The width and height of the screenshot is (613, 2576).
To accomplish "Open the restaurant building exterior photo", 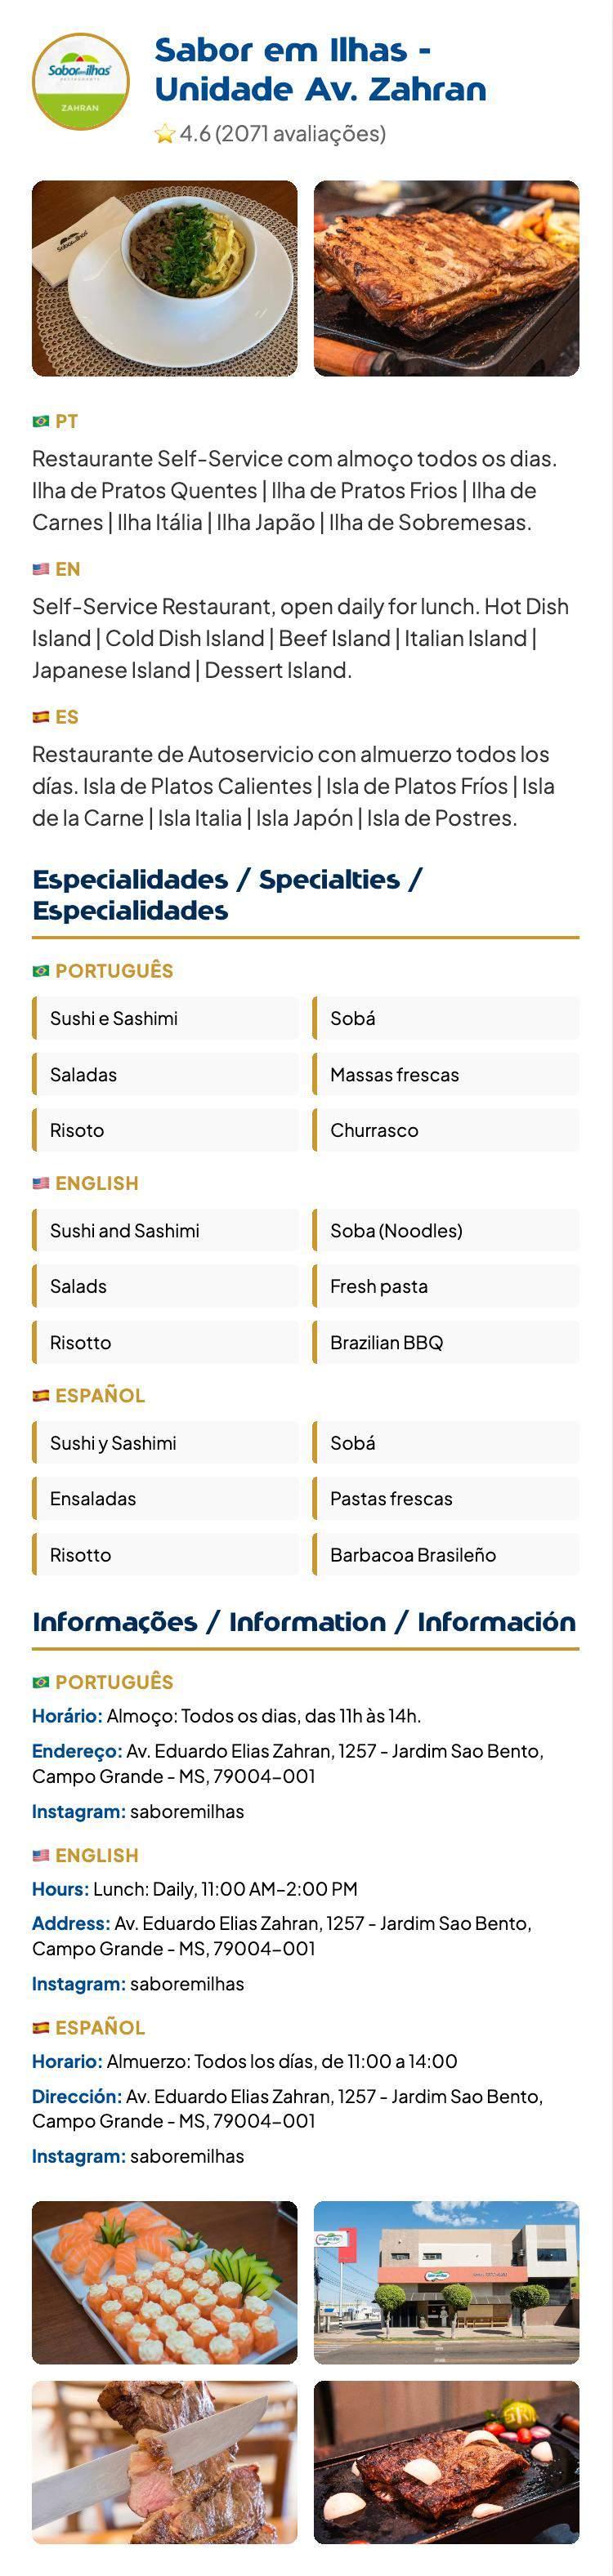I will click(447, 2283).
